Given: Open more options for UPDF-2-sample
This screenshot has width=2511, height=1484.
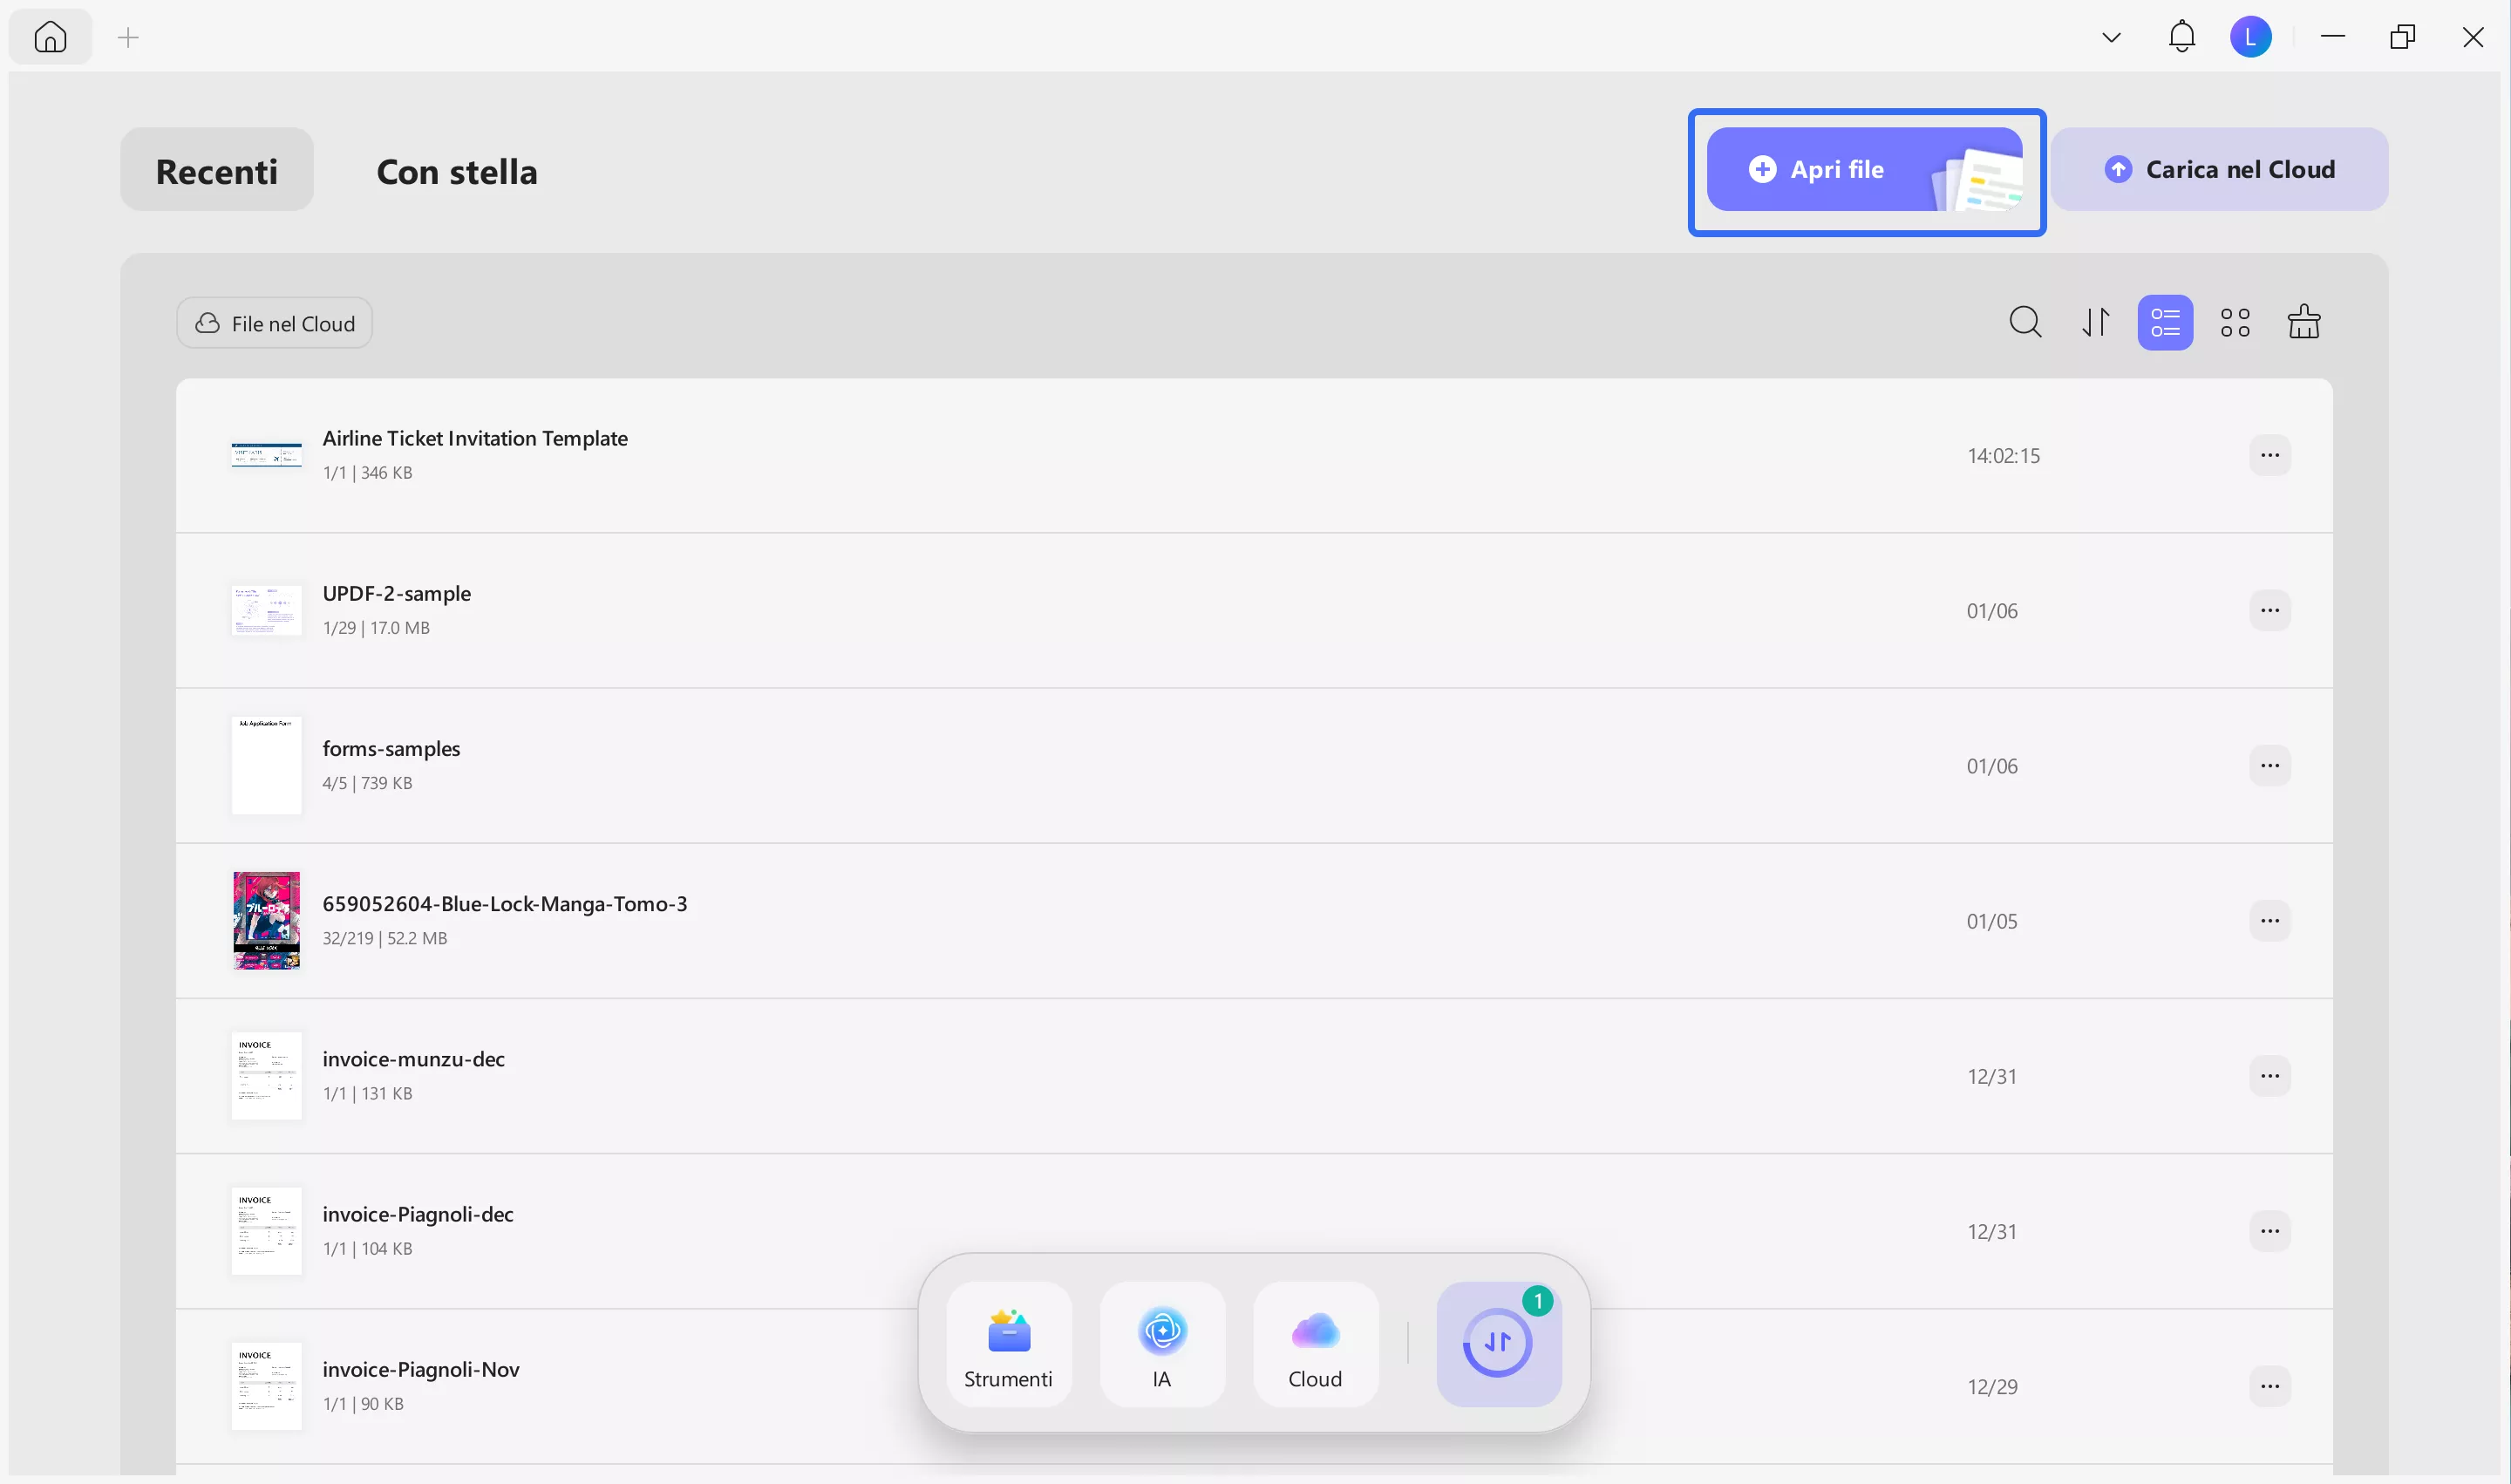Looking at the screenshot, I should [2269, 610].
